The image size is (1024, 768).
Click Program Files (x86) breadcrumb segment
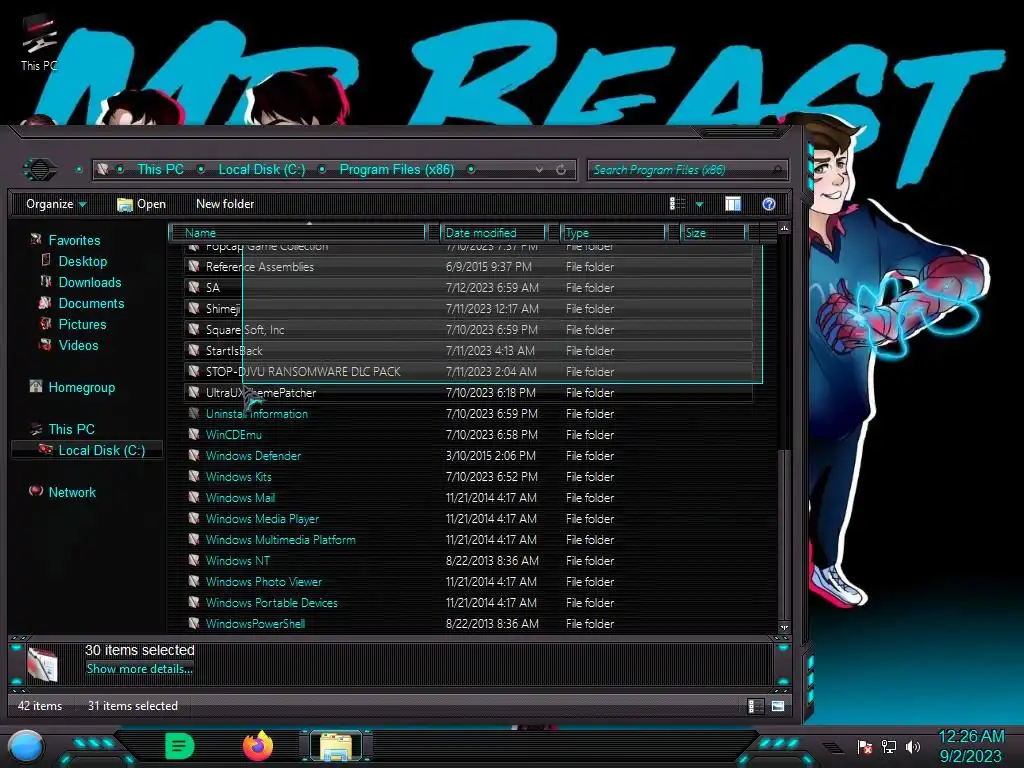(396, 170)
